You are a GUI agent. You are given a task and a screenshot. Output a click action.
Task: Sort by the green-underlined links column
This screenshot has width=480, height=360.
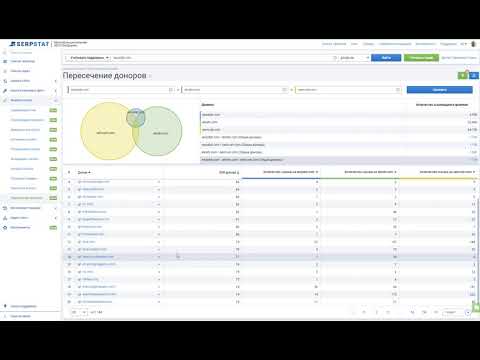click(x=370, y=172)
